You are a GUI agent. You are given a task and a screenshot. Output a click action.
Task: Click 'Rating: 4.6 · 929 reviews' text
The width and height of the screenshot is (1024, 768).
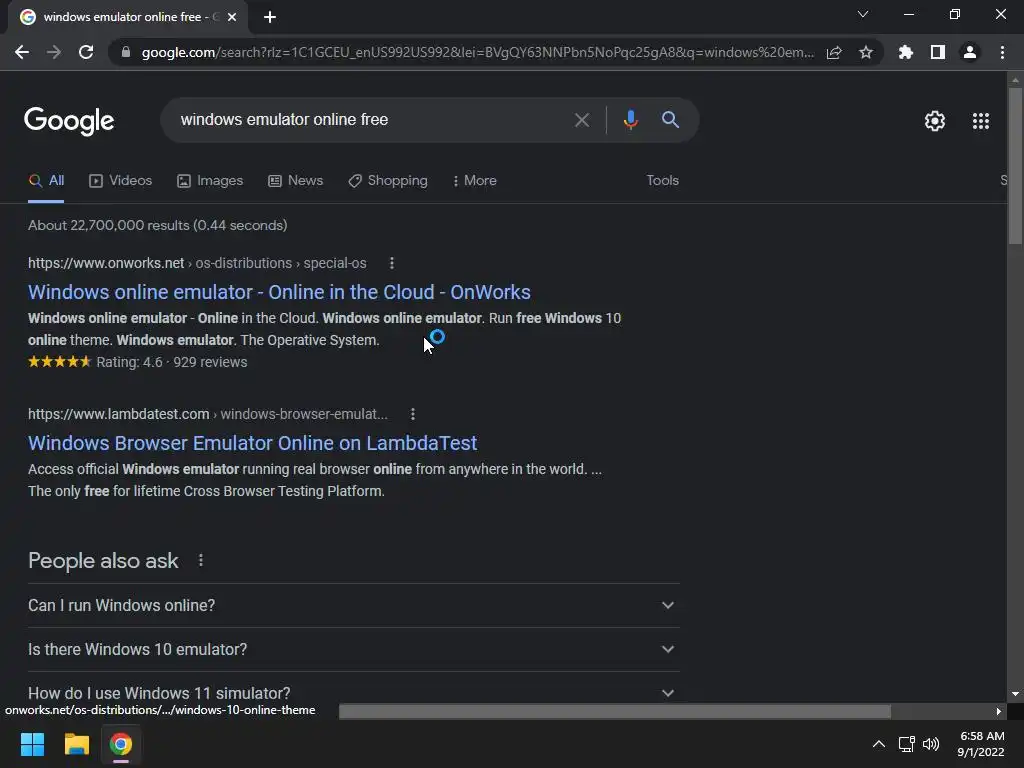(x=172, y=362)
